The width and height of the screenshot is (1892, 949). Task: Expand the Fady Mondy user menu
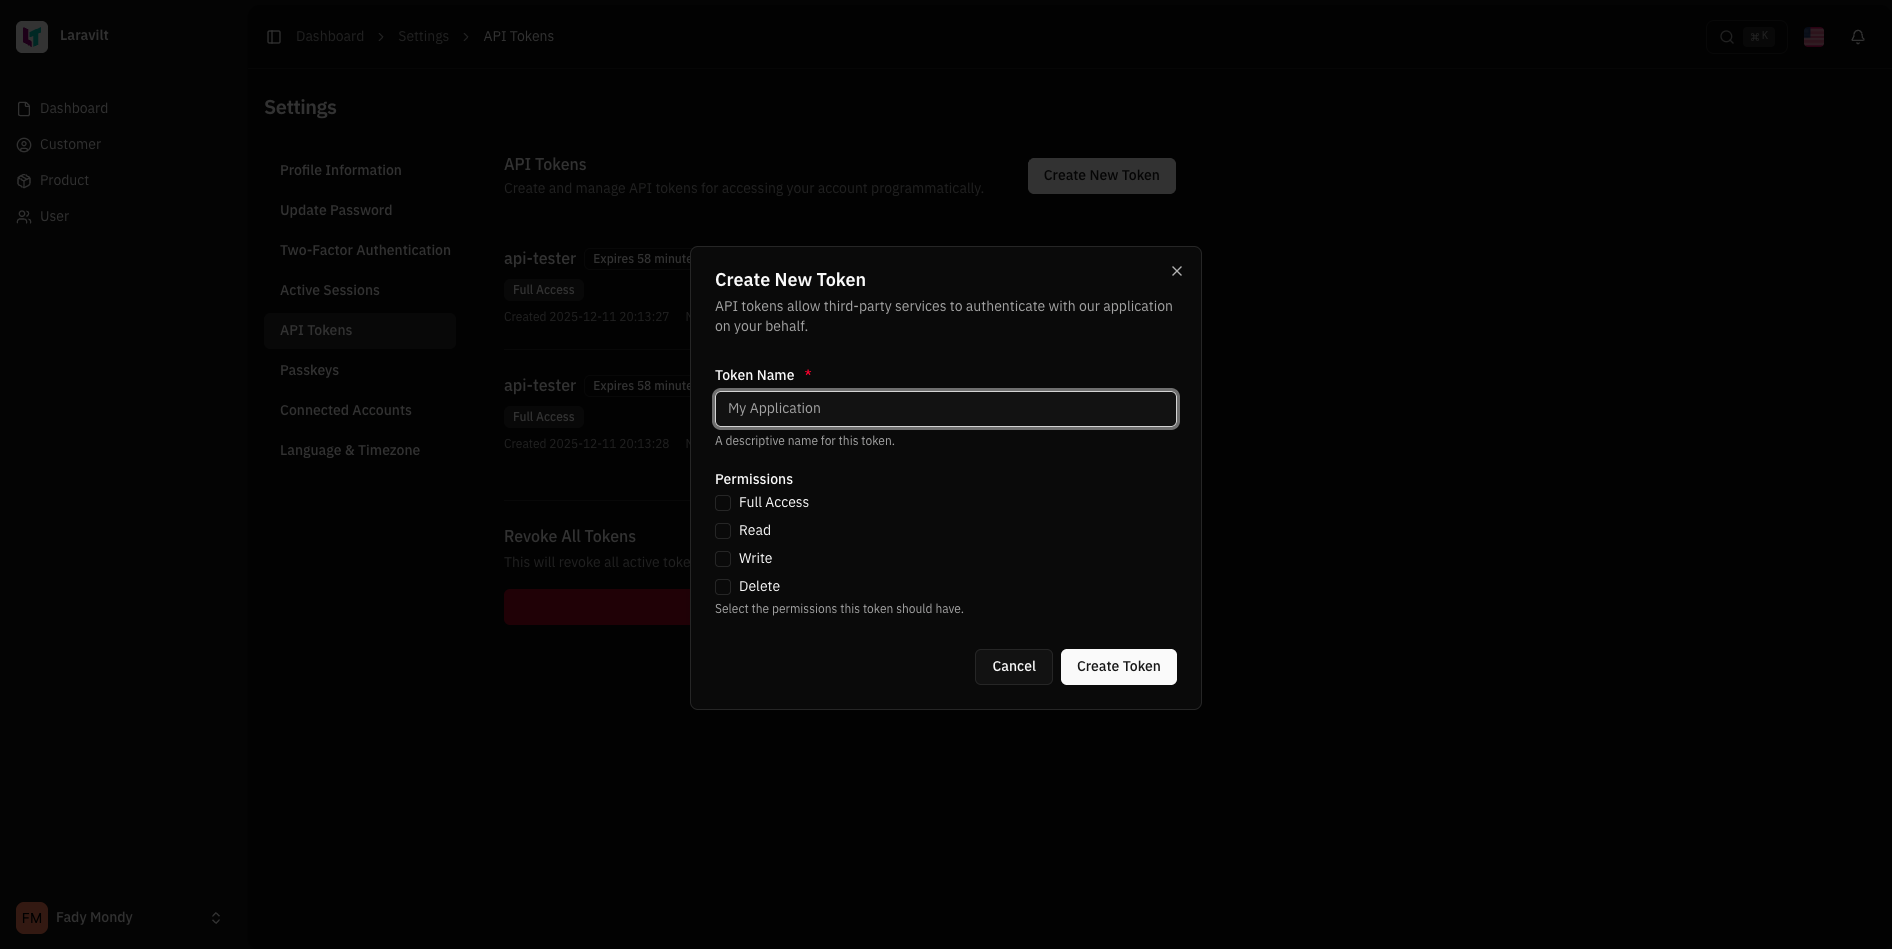[x=119, y=917]
